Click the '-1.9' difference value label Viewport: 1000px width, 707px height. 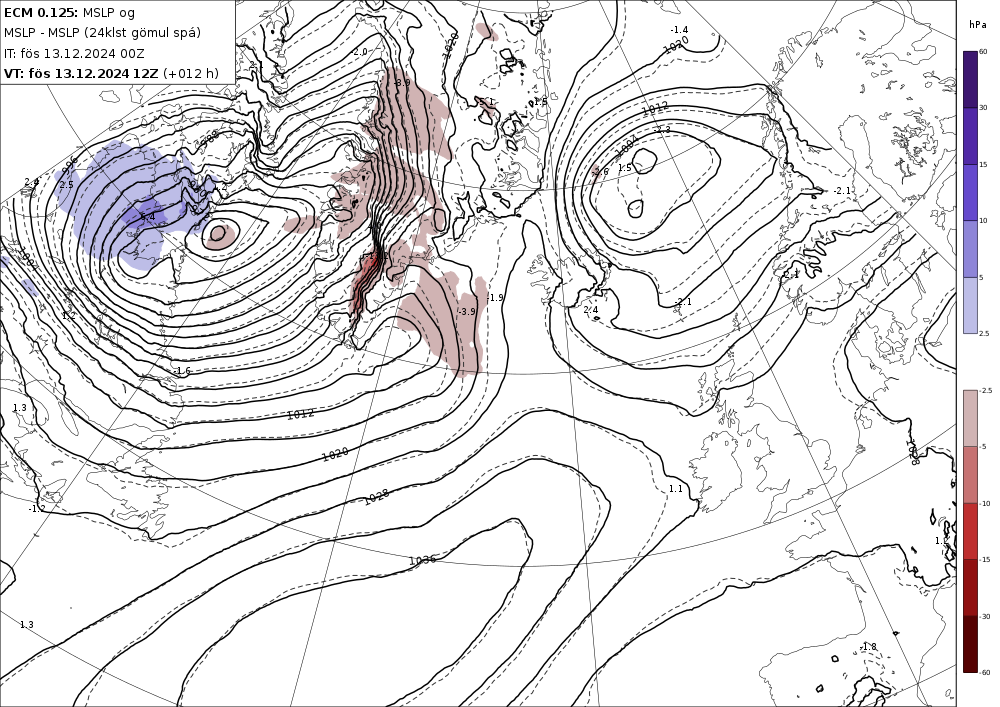(495, 298)
